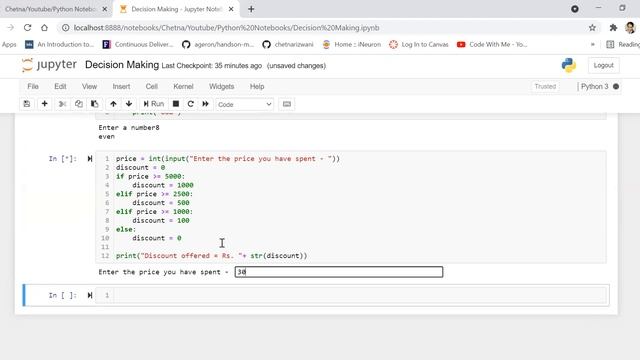Open Log In to Canvas bookmark
Screen dimensions: 640x360
(419, 44)
